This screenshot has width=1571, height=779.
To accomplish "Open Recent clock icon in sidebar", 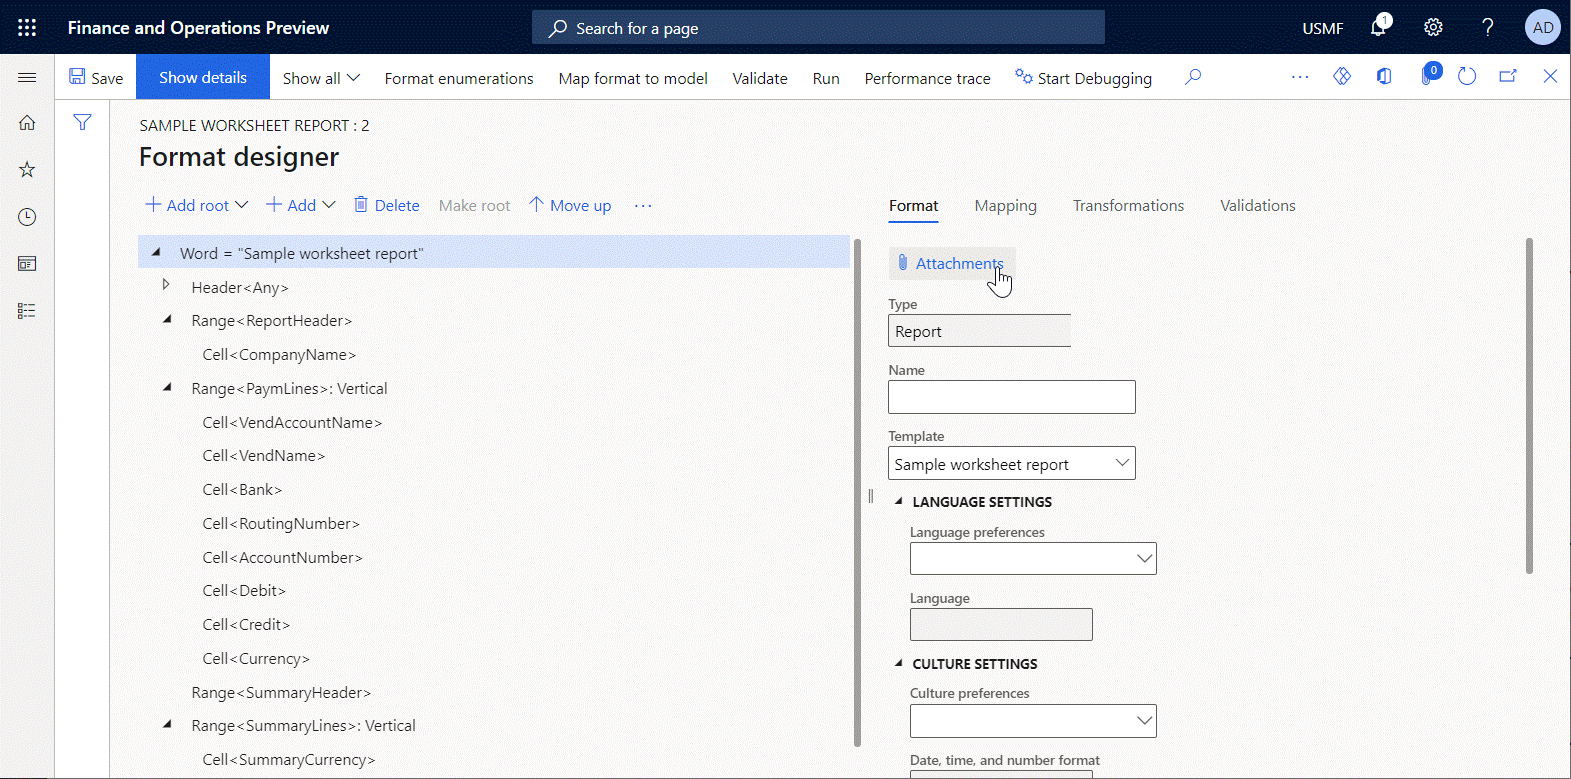I will (27, 217).
